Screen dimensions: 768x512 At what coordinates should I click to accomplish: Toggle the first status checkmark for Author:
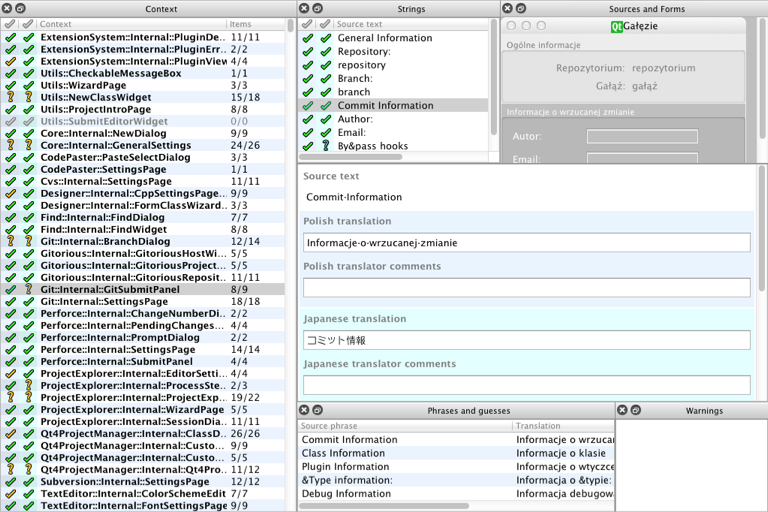[x=308, y=119]
